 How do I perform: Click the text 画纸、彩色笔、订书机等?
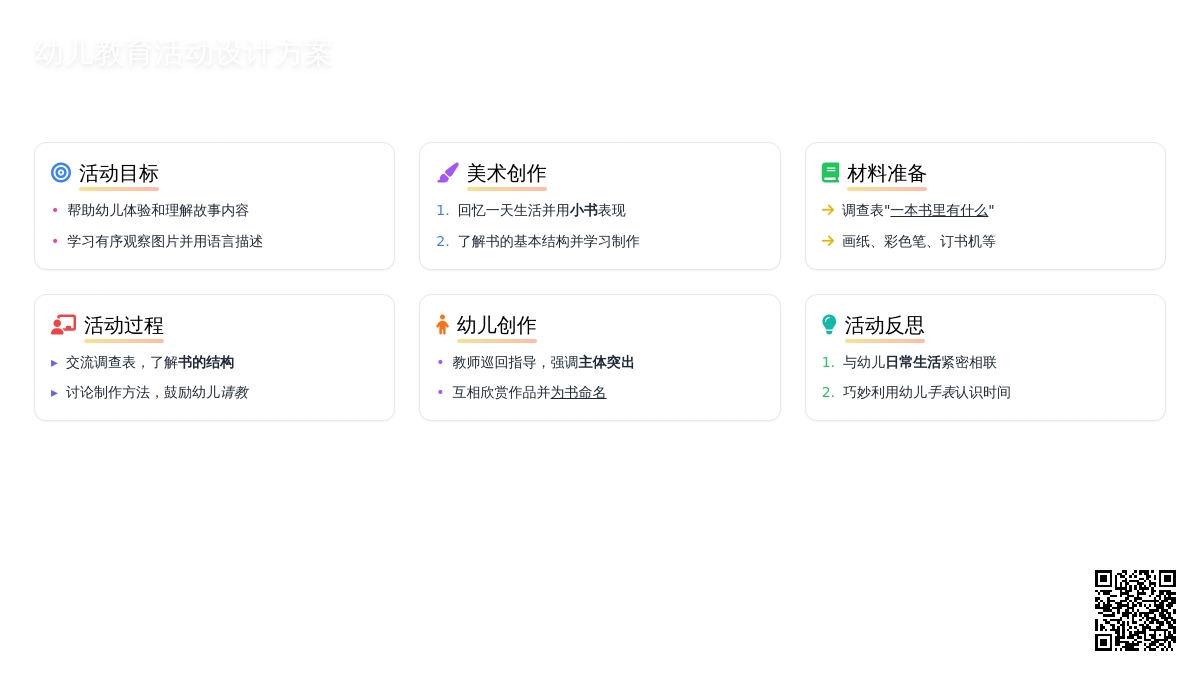click(919, 241)
